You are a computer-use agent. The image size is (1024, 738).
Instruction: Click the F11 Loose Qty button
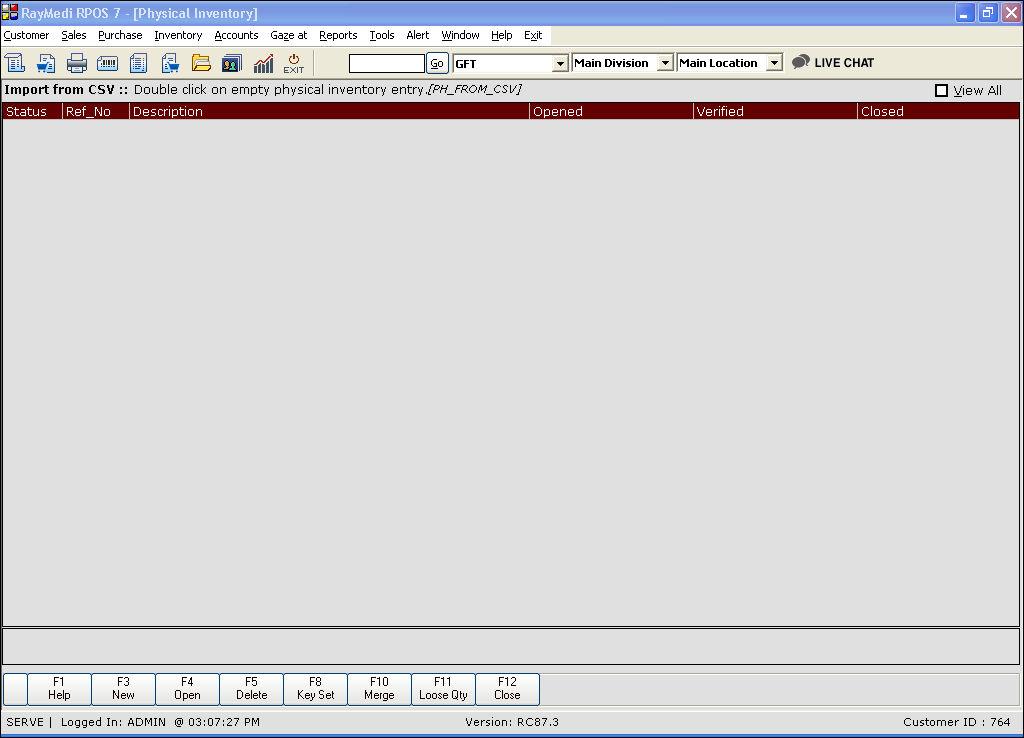(443, 689)
